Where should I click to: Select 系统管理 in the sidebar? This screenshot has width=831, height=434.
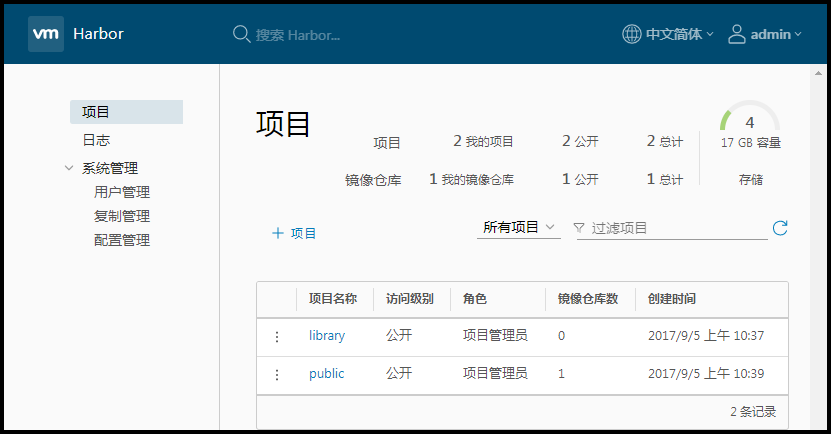110,168
